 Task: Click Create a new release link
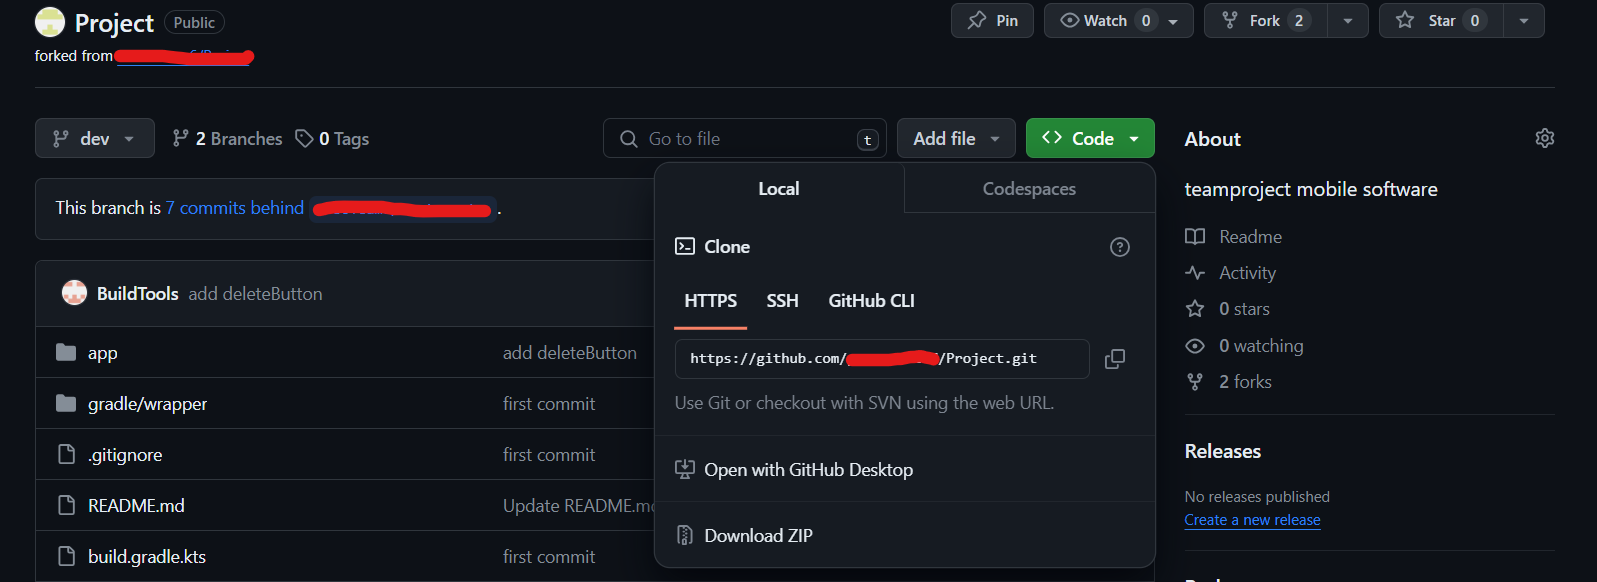[1252, 520]
